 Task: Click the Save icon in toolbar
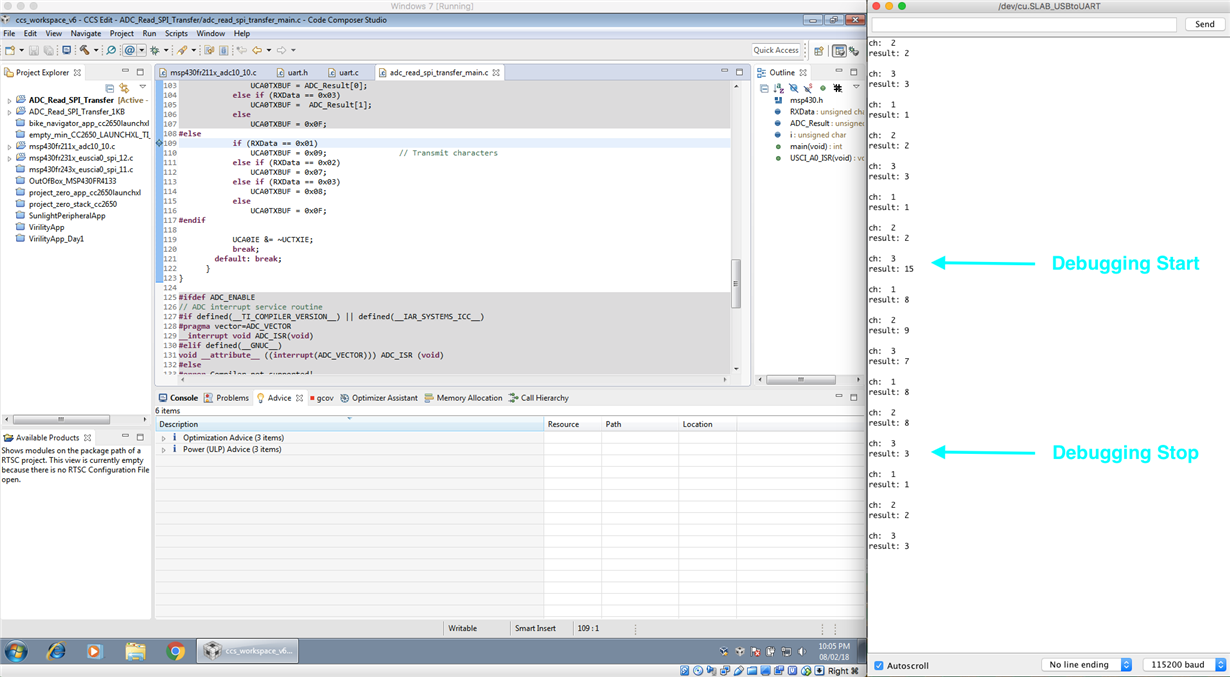[x=34, y=50]
